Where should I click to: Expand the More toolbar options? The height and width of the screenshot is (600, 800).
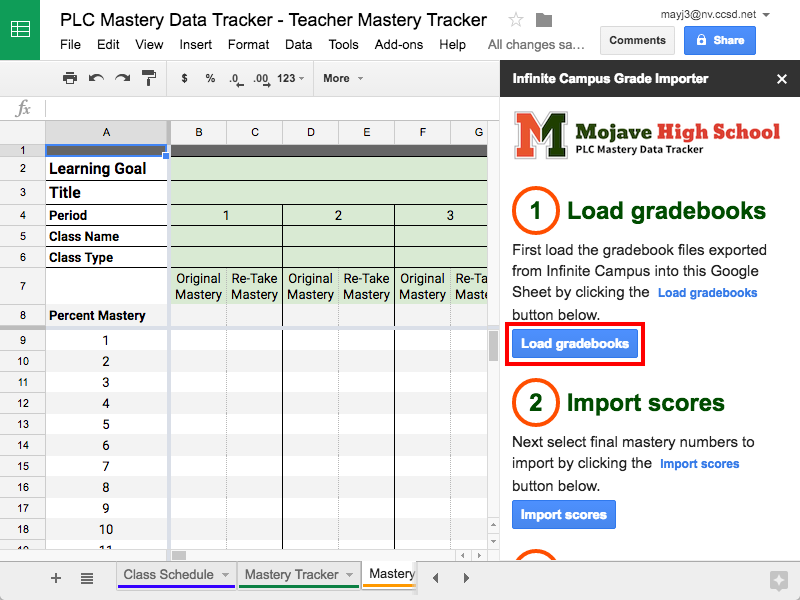pos(343,78)
